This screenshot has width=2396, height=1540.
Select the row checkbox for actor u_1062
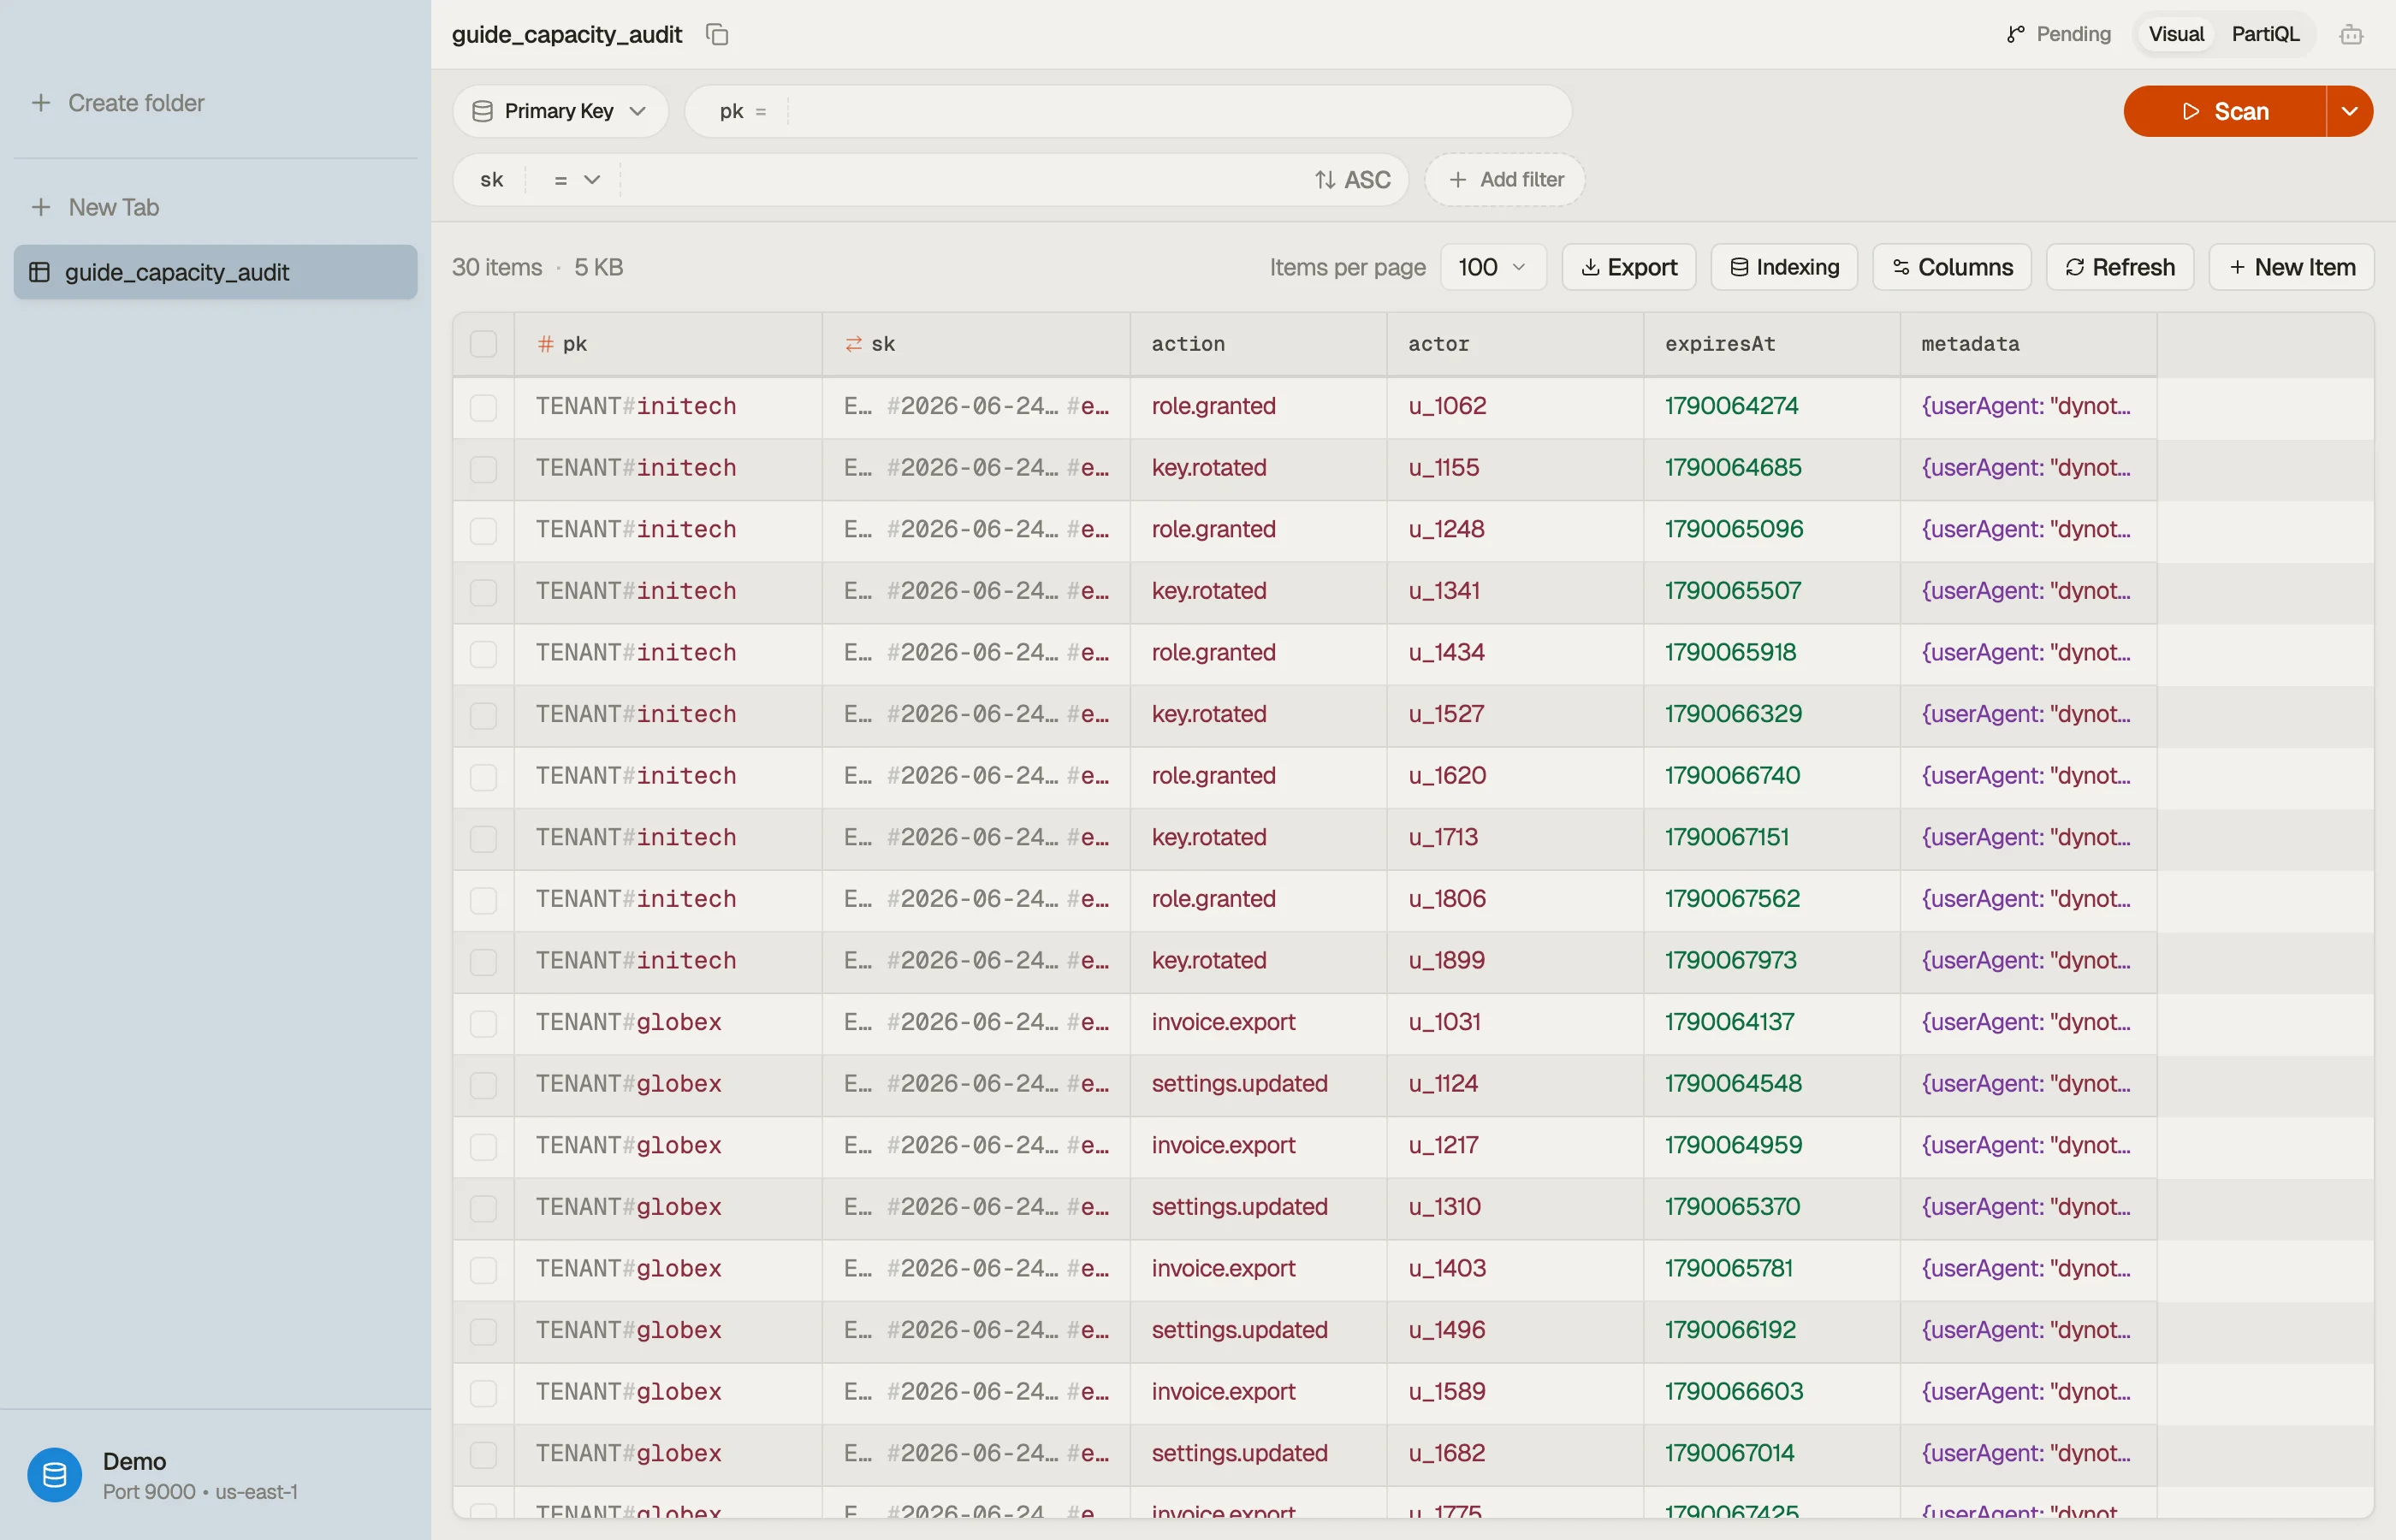pyautogui.click(x=483, y=407)
